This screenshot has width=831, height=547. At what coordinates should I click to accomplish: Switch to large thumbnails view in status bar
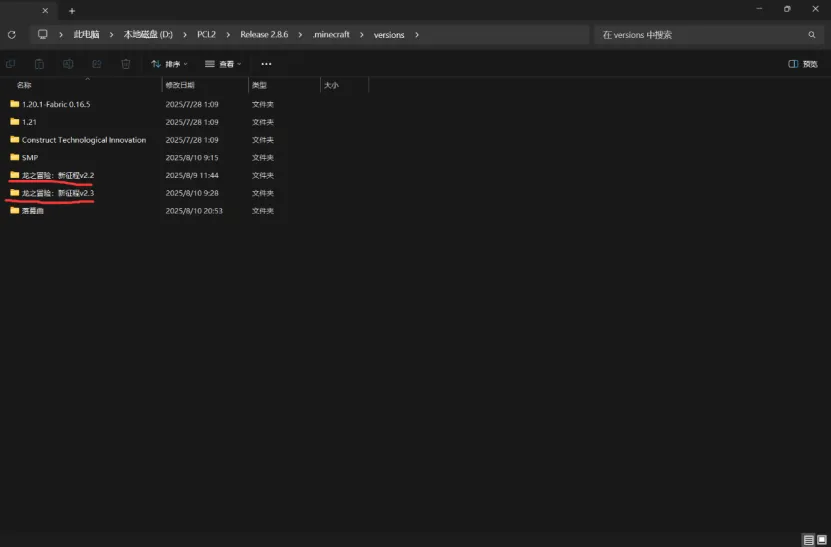pyautogui.click(x=822, y=540)
